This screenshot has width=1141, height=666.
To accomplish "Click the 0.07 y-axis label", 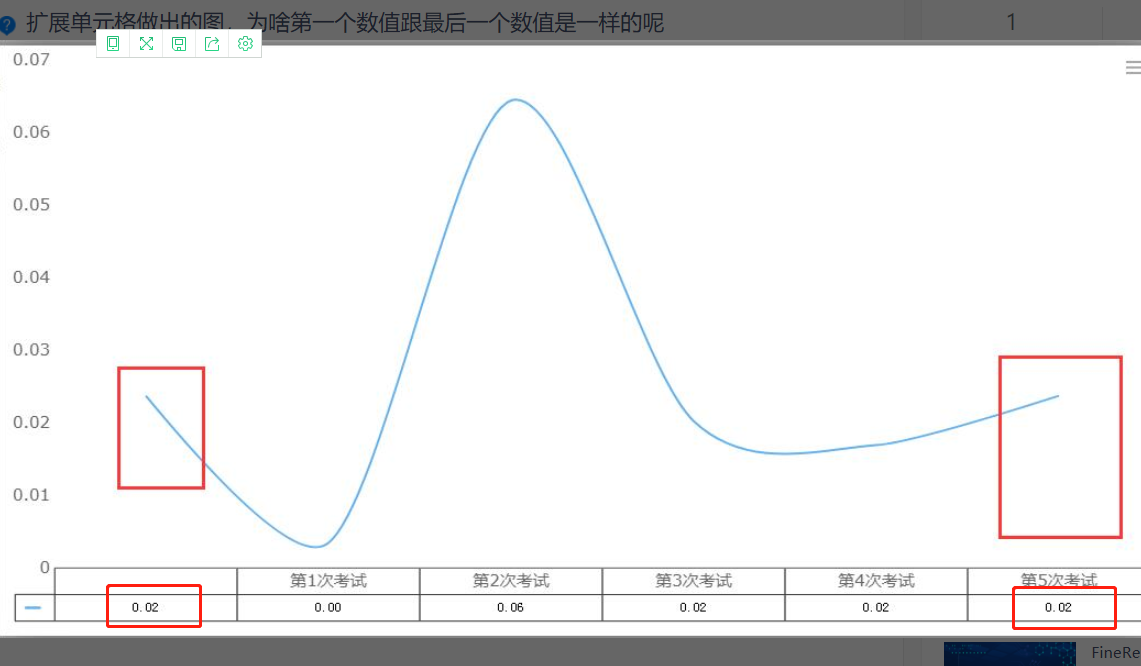I will coord(31,60).
